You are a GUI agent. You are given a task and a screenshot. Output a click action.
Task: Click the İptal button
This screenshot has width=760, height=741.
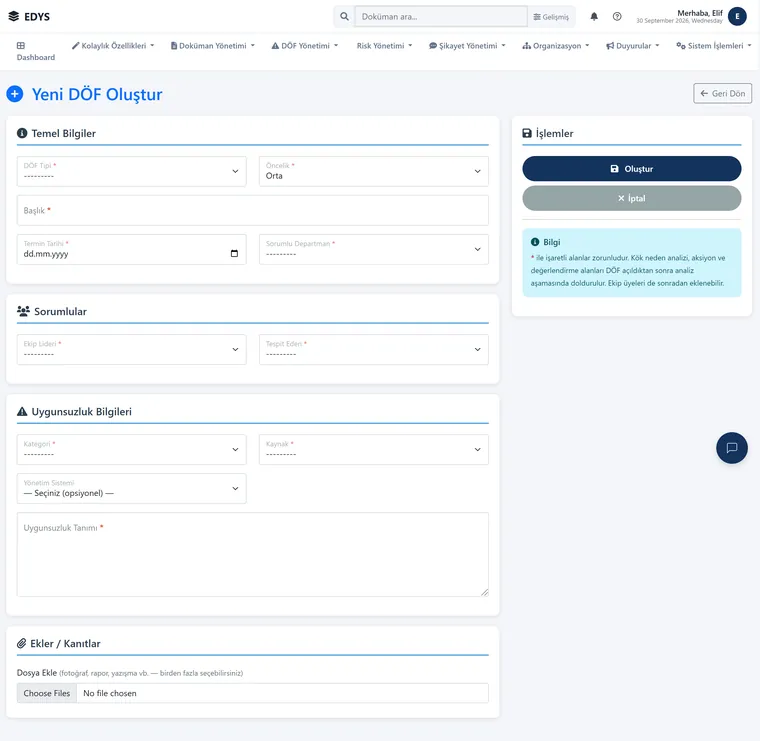(x=632, y=198)
